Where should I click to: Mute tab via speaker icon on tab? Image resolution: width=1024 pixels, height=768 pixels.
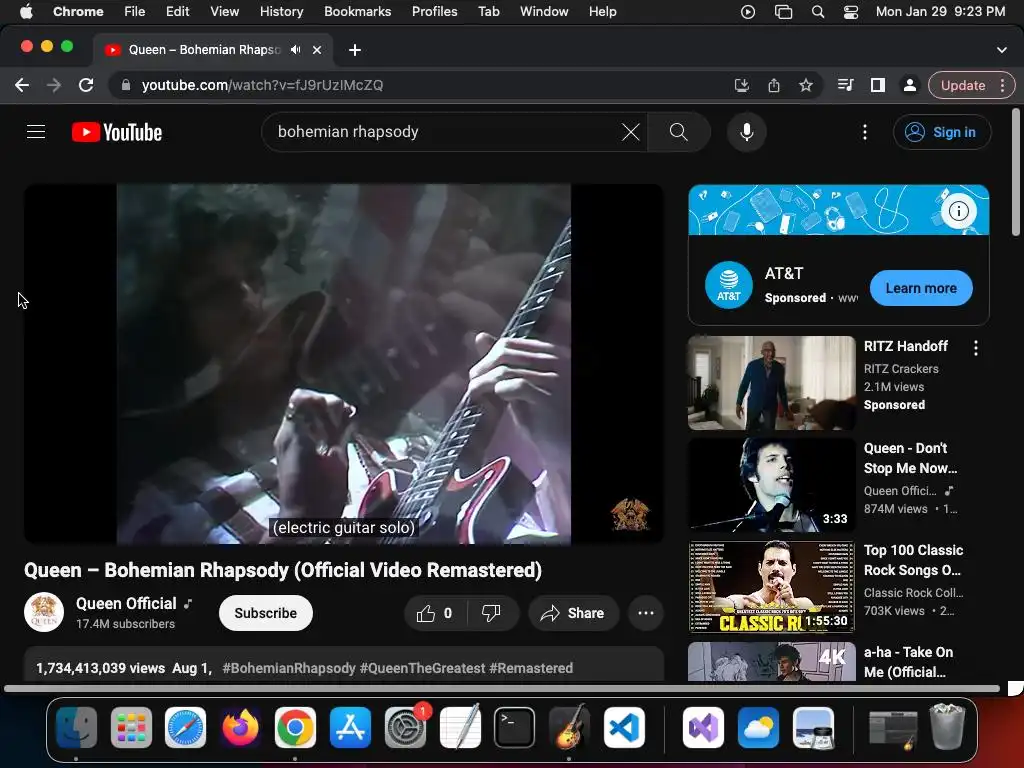click(296, 50)
